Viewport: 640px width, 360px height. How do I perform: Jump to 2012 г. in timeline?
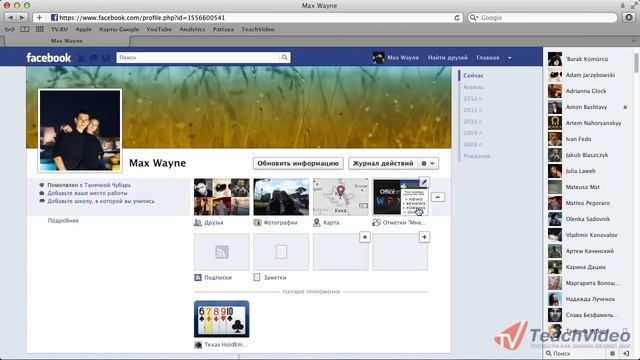[x=473, y=98]
